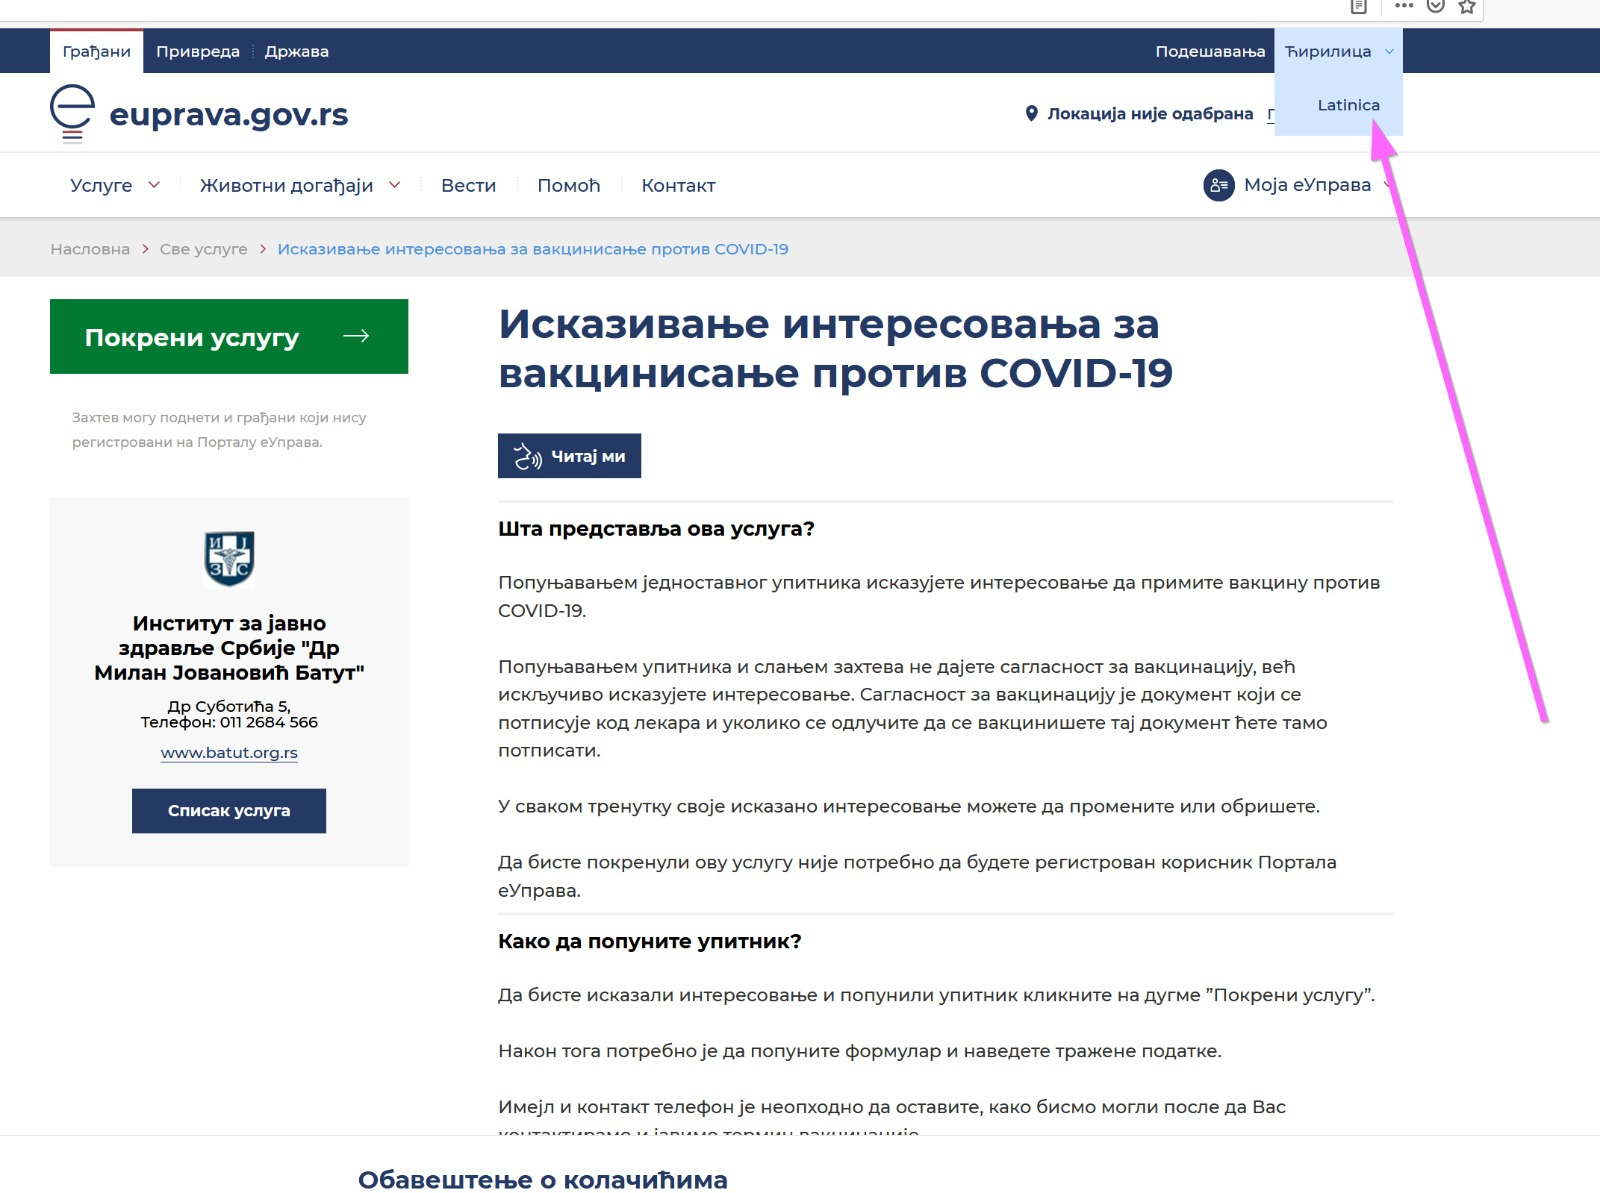Click the euprava.gov.rs logo icon
Screen dimensions: 1600x1193
click(72, 113)
